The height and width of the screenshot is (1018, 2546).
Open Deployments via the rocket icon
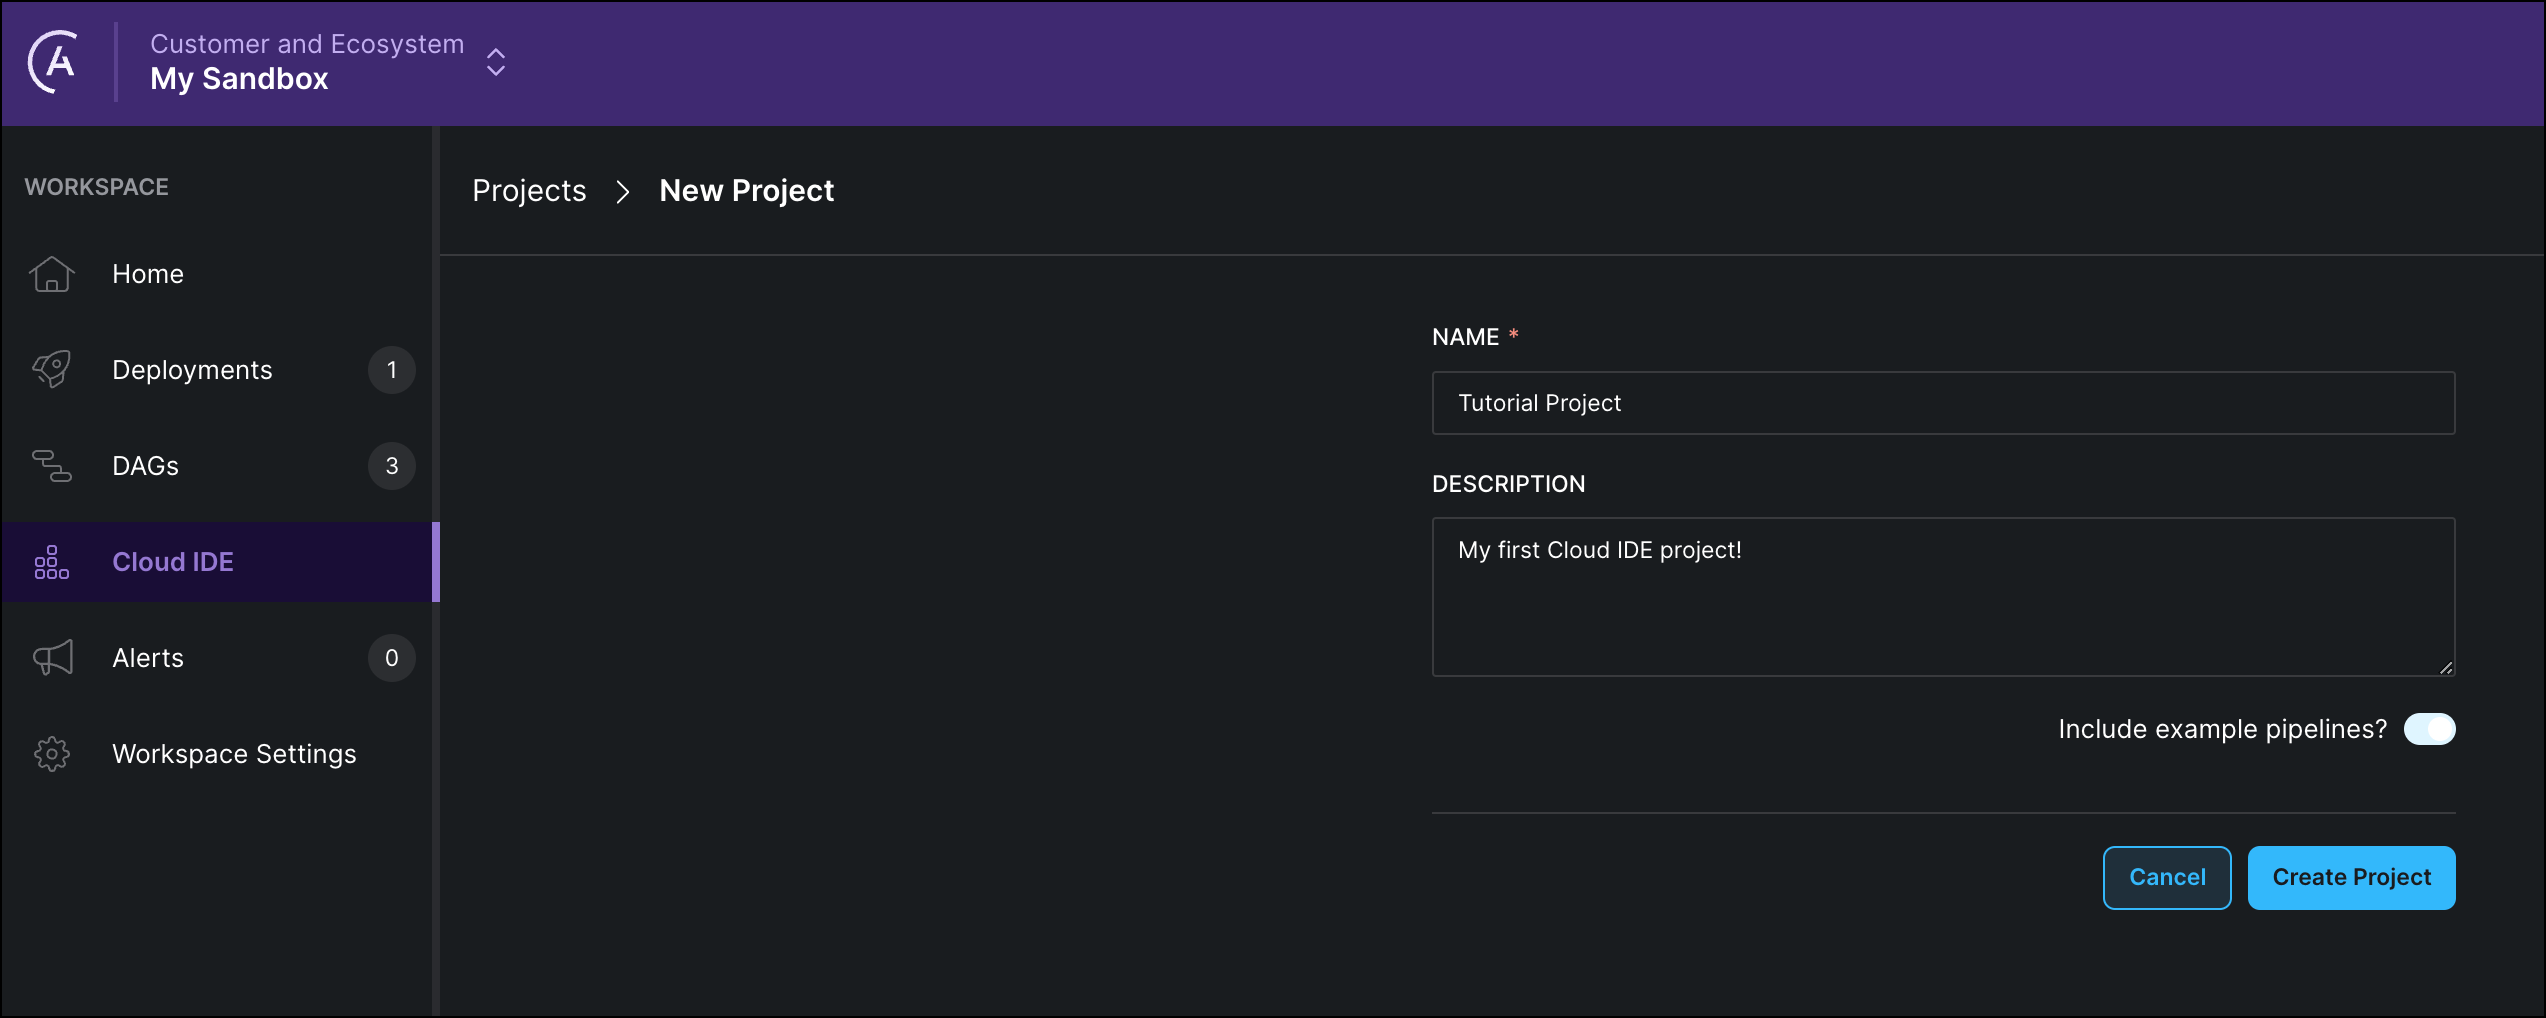[x=52, y=369]
